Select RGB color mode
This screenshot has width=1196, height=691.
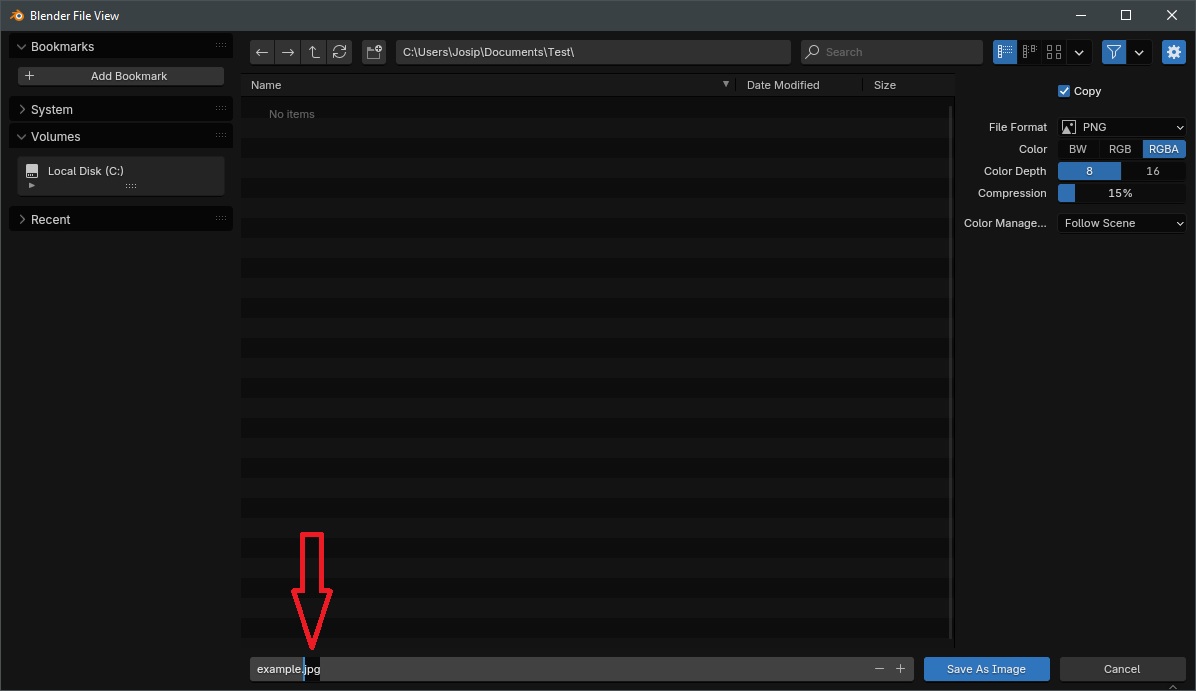(1120, 149)
